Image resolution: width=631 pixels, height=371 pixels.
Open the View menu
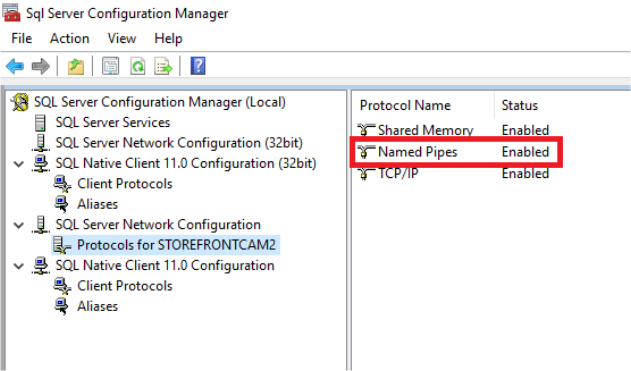[122, 38]
